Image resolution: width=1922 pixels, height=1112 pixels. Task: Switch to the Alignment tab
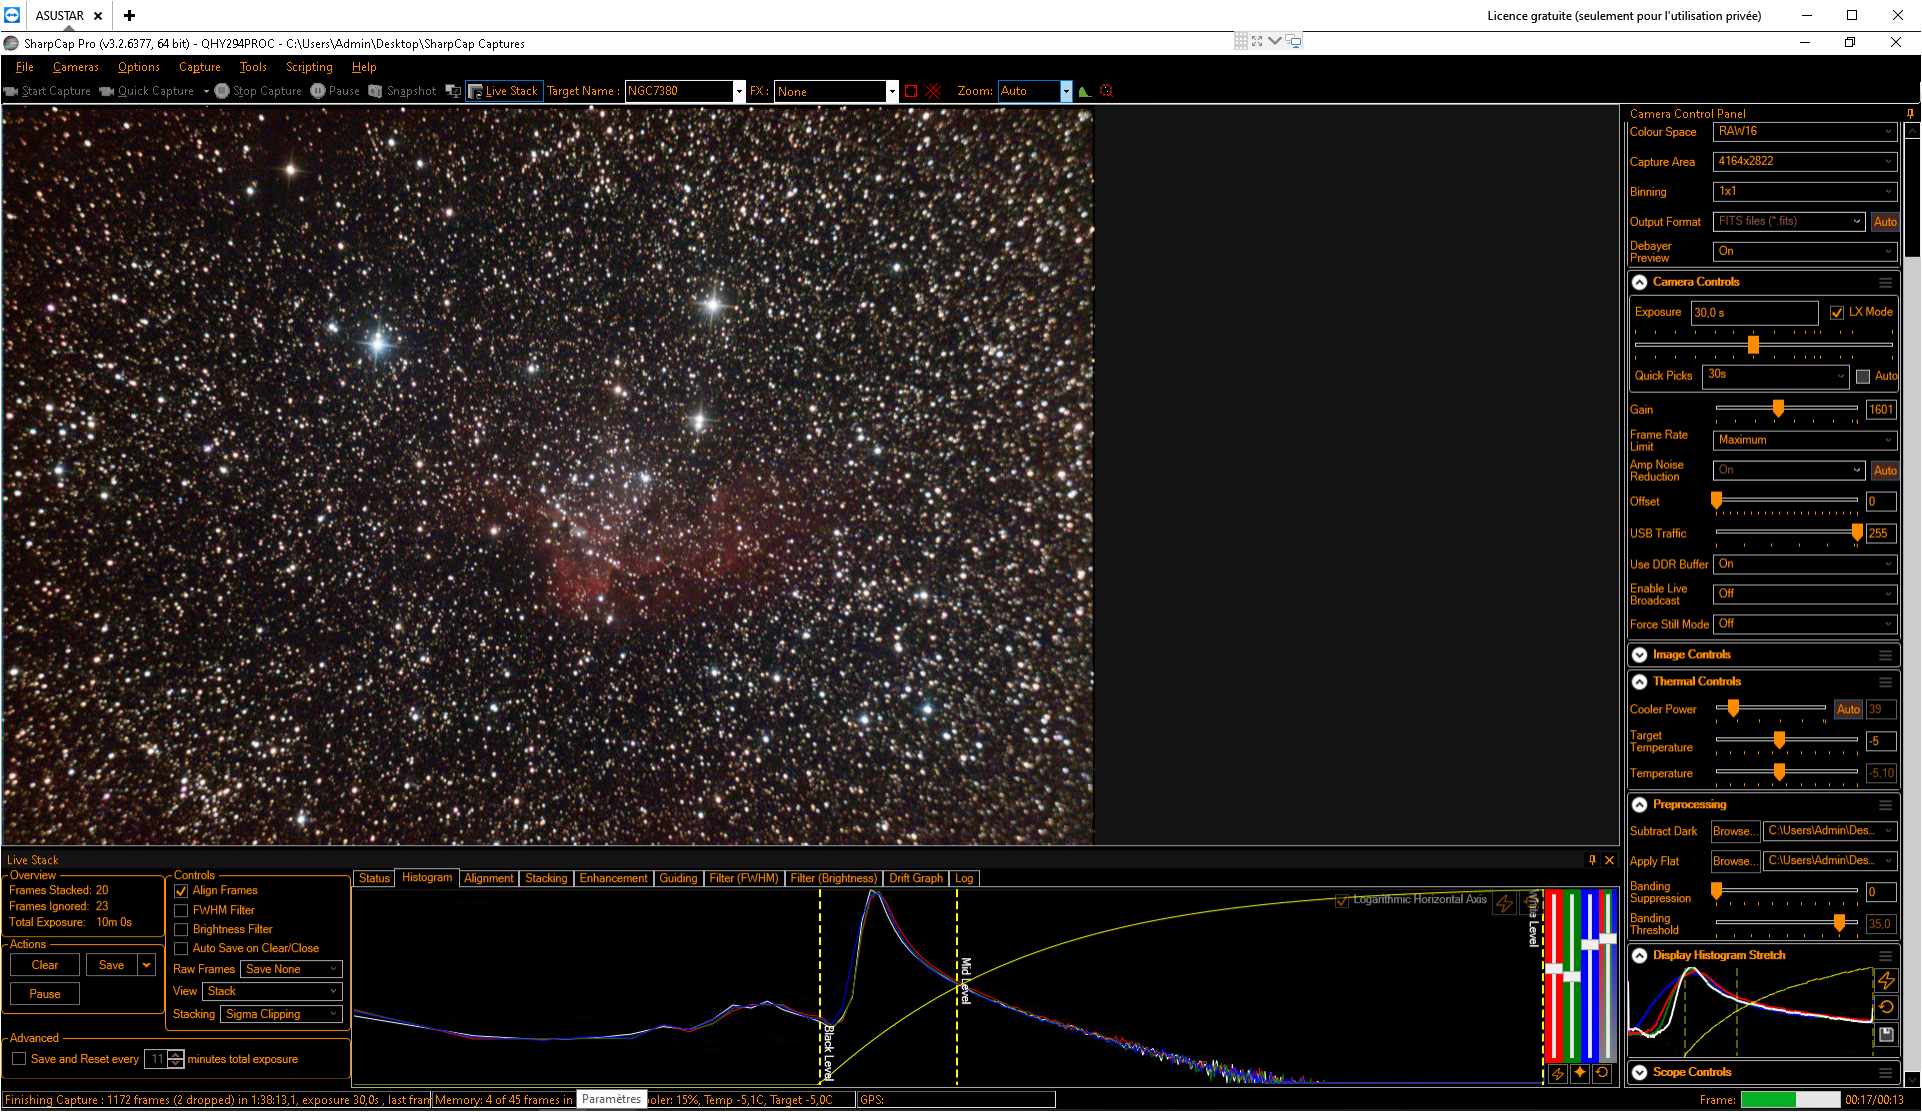(x=488, y=878)
